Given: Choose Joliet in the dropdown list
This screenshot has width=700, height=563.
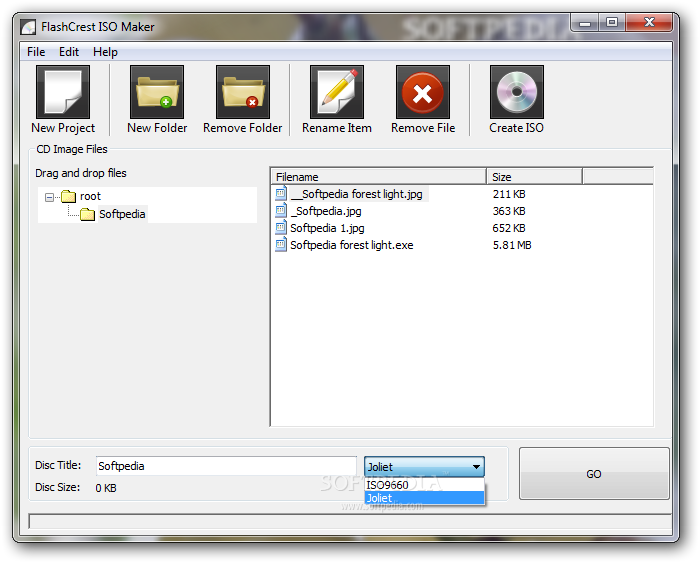Looking at the screenshot, I should [424, 498].
